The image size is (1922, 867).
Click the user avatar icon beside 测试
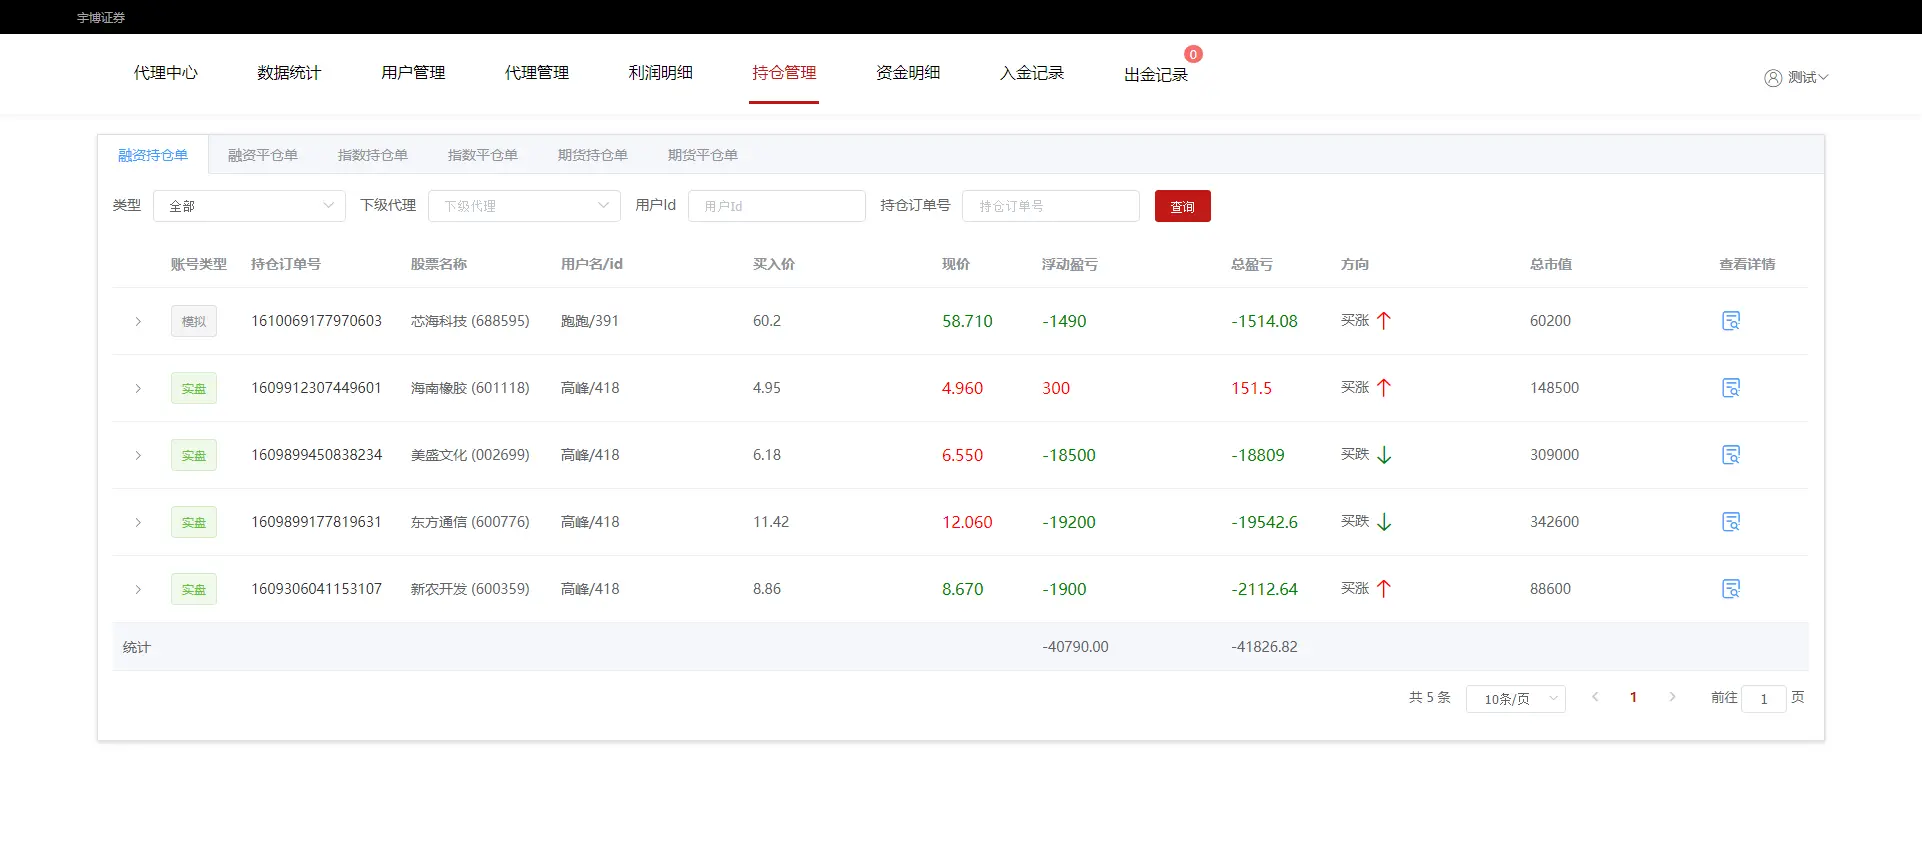point(1773,78)
